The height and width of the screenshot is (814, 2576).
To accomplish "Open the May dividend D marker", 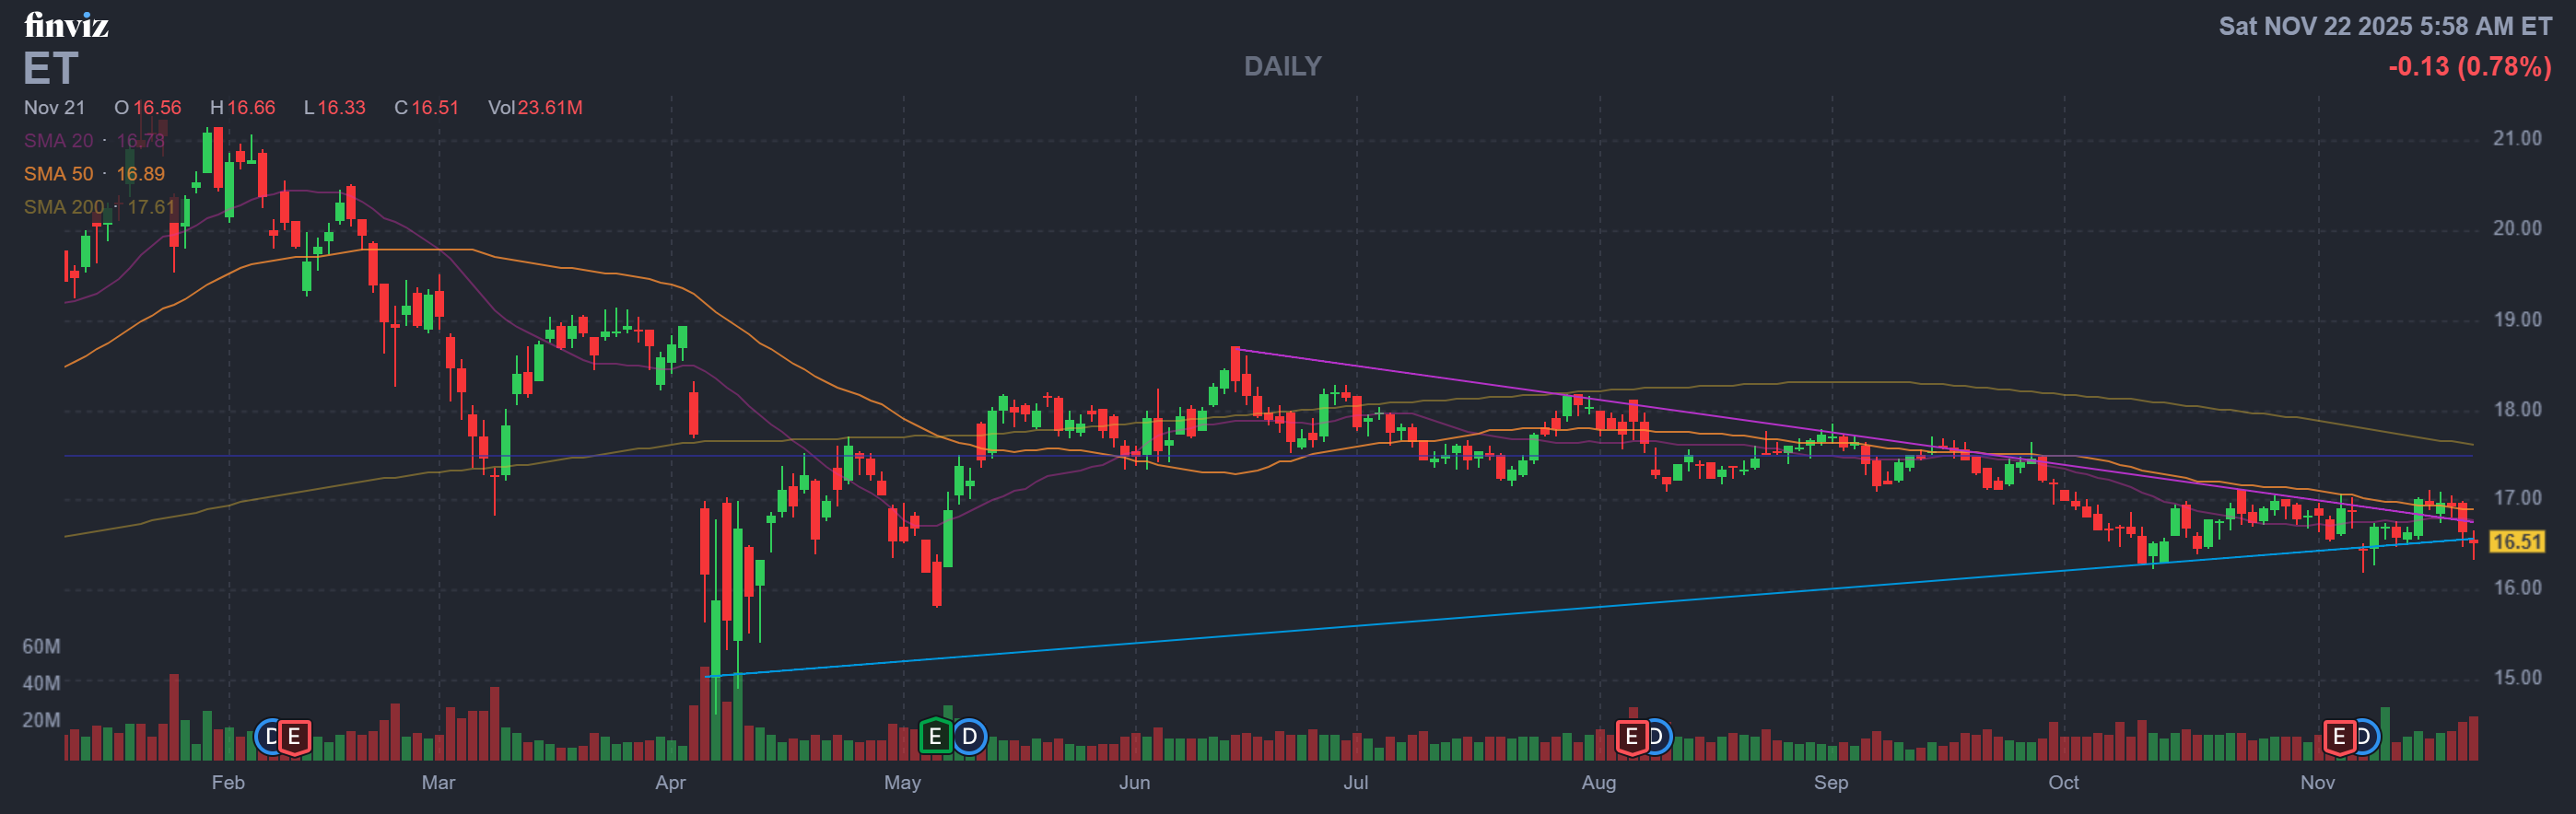I will [x=969, y=738].
